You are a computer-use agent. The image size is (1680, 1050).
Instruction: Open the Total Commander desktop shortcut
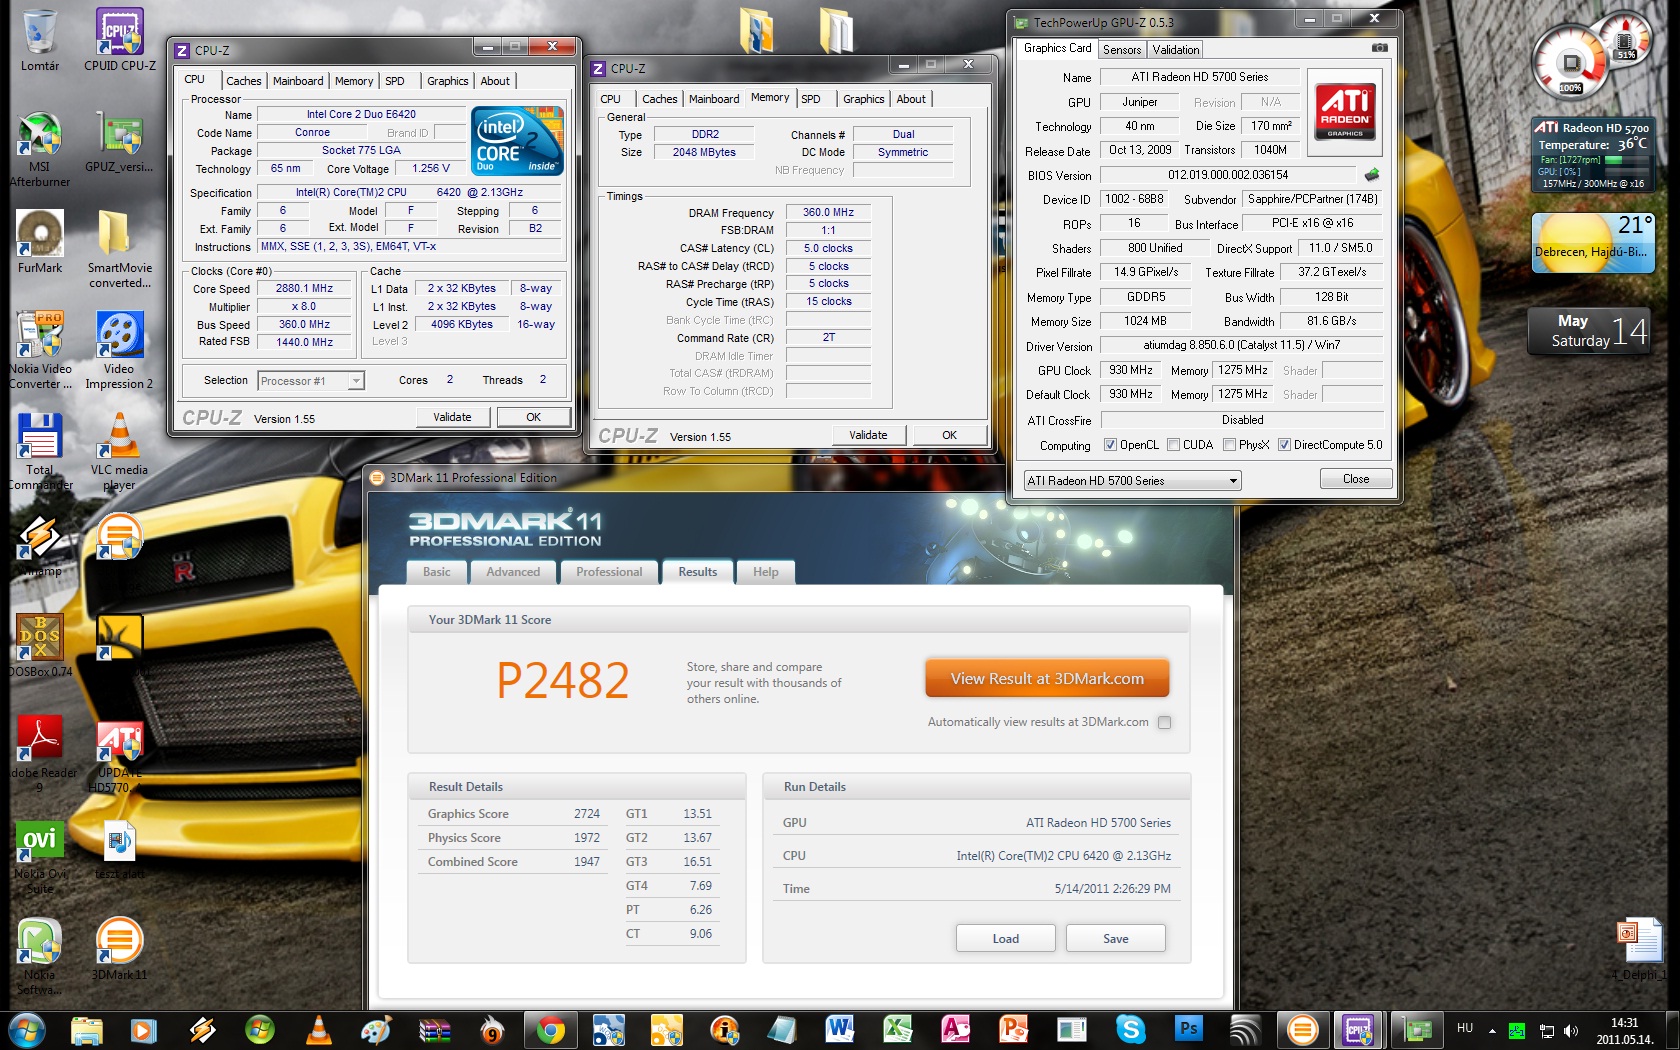[40, 452]
